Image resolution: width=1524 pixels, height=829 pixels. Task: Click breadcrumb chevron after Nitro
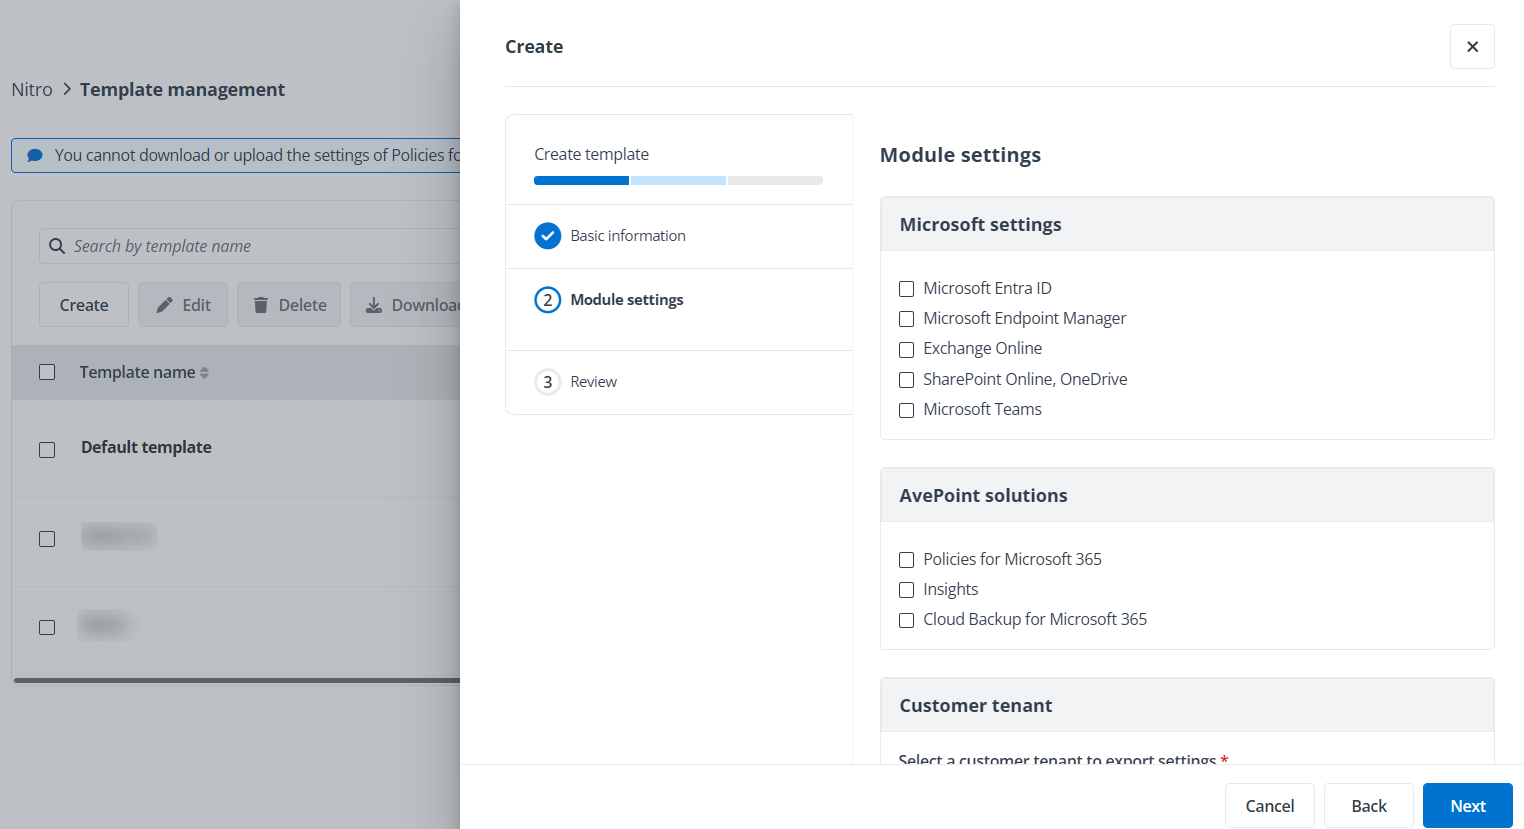coord(67,89)
